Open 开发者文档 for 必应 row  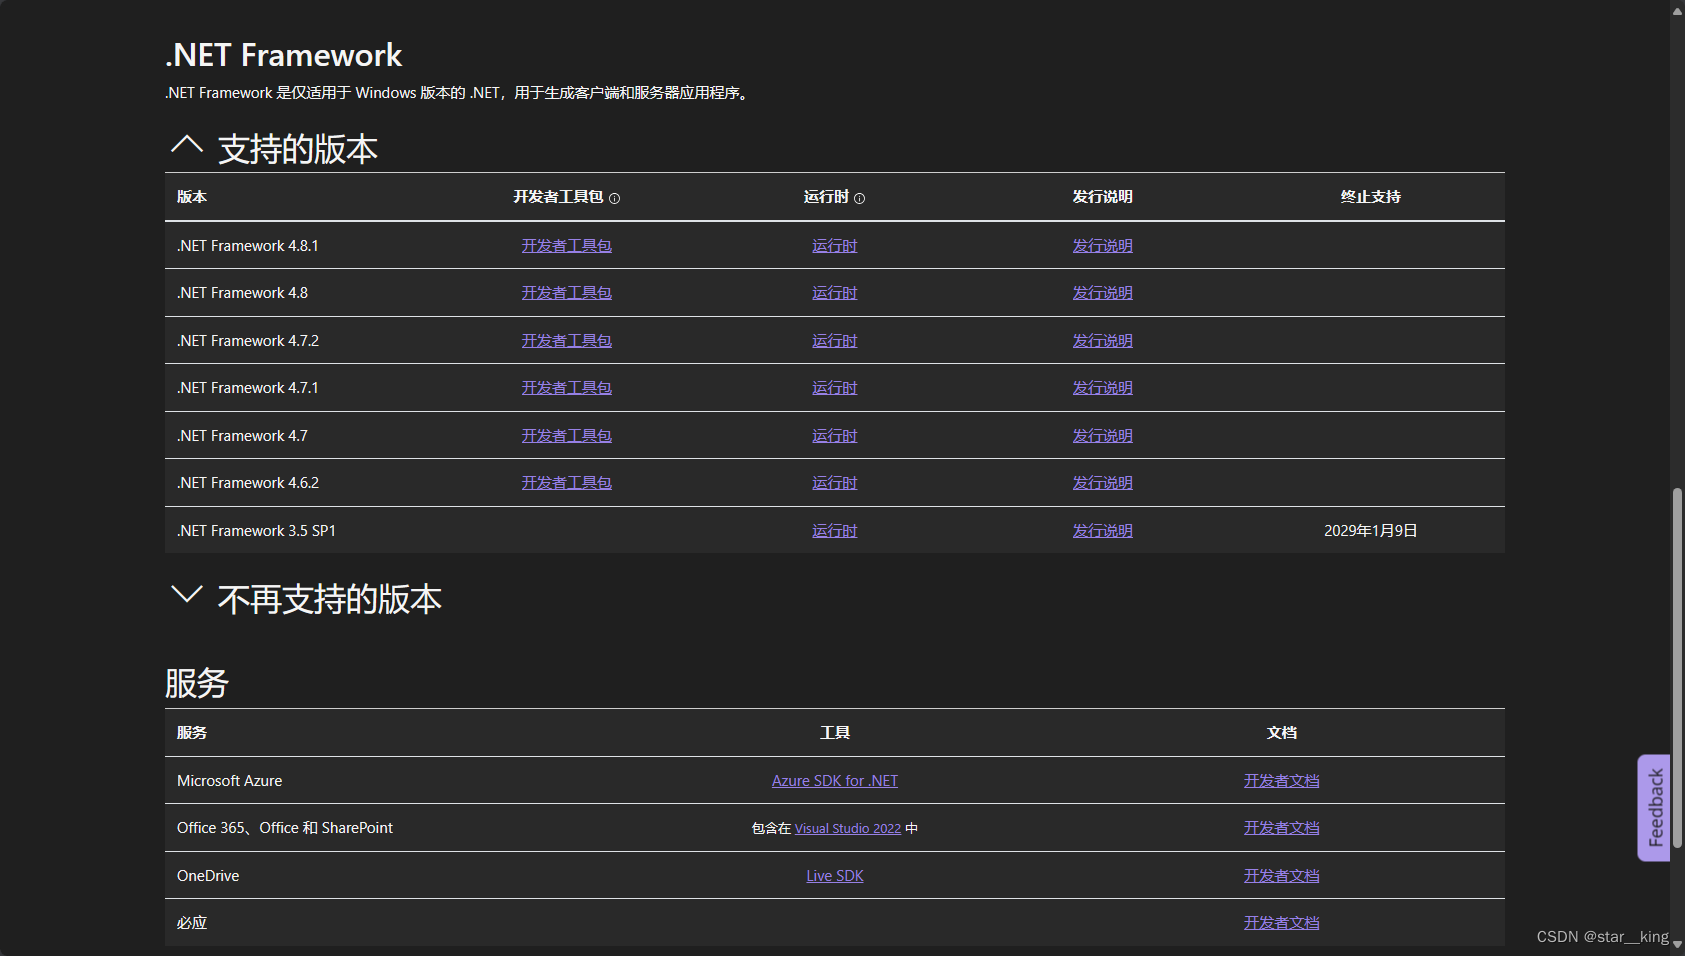click(1282, 923)
